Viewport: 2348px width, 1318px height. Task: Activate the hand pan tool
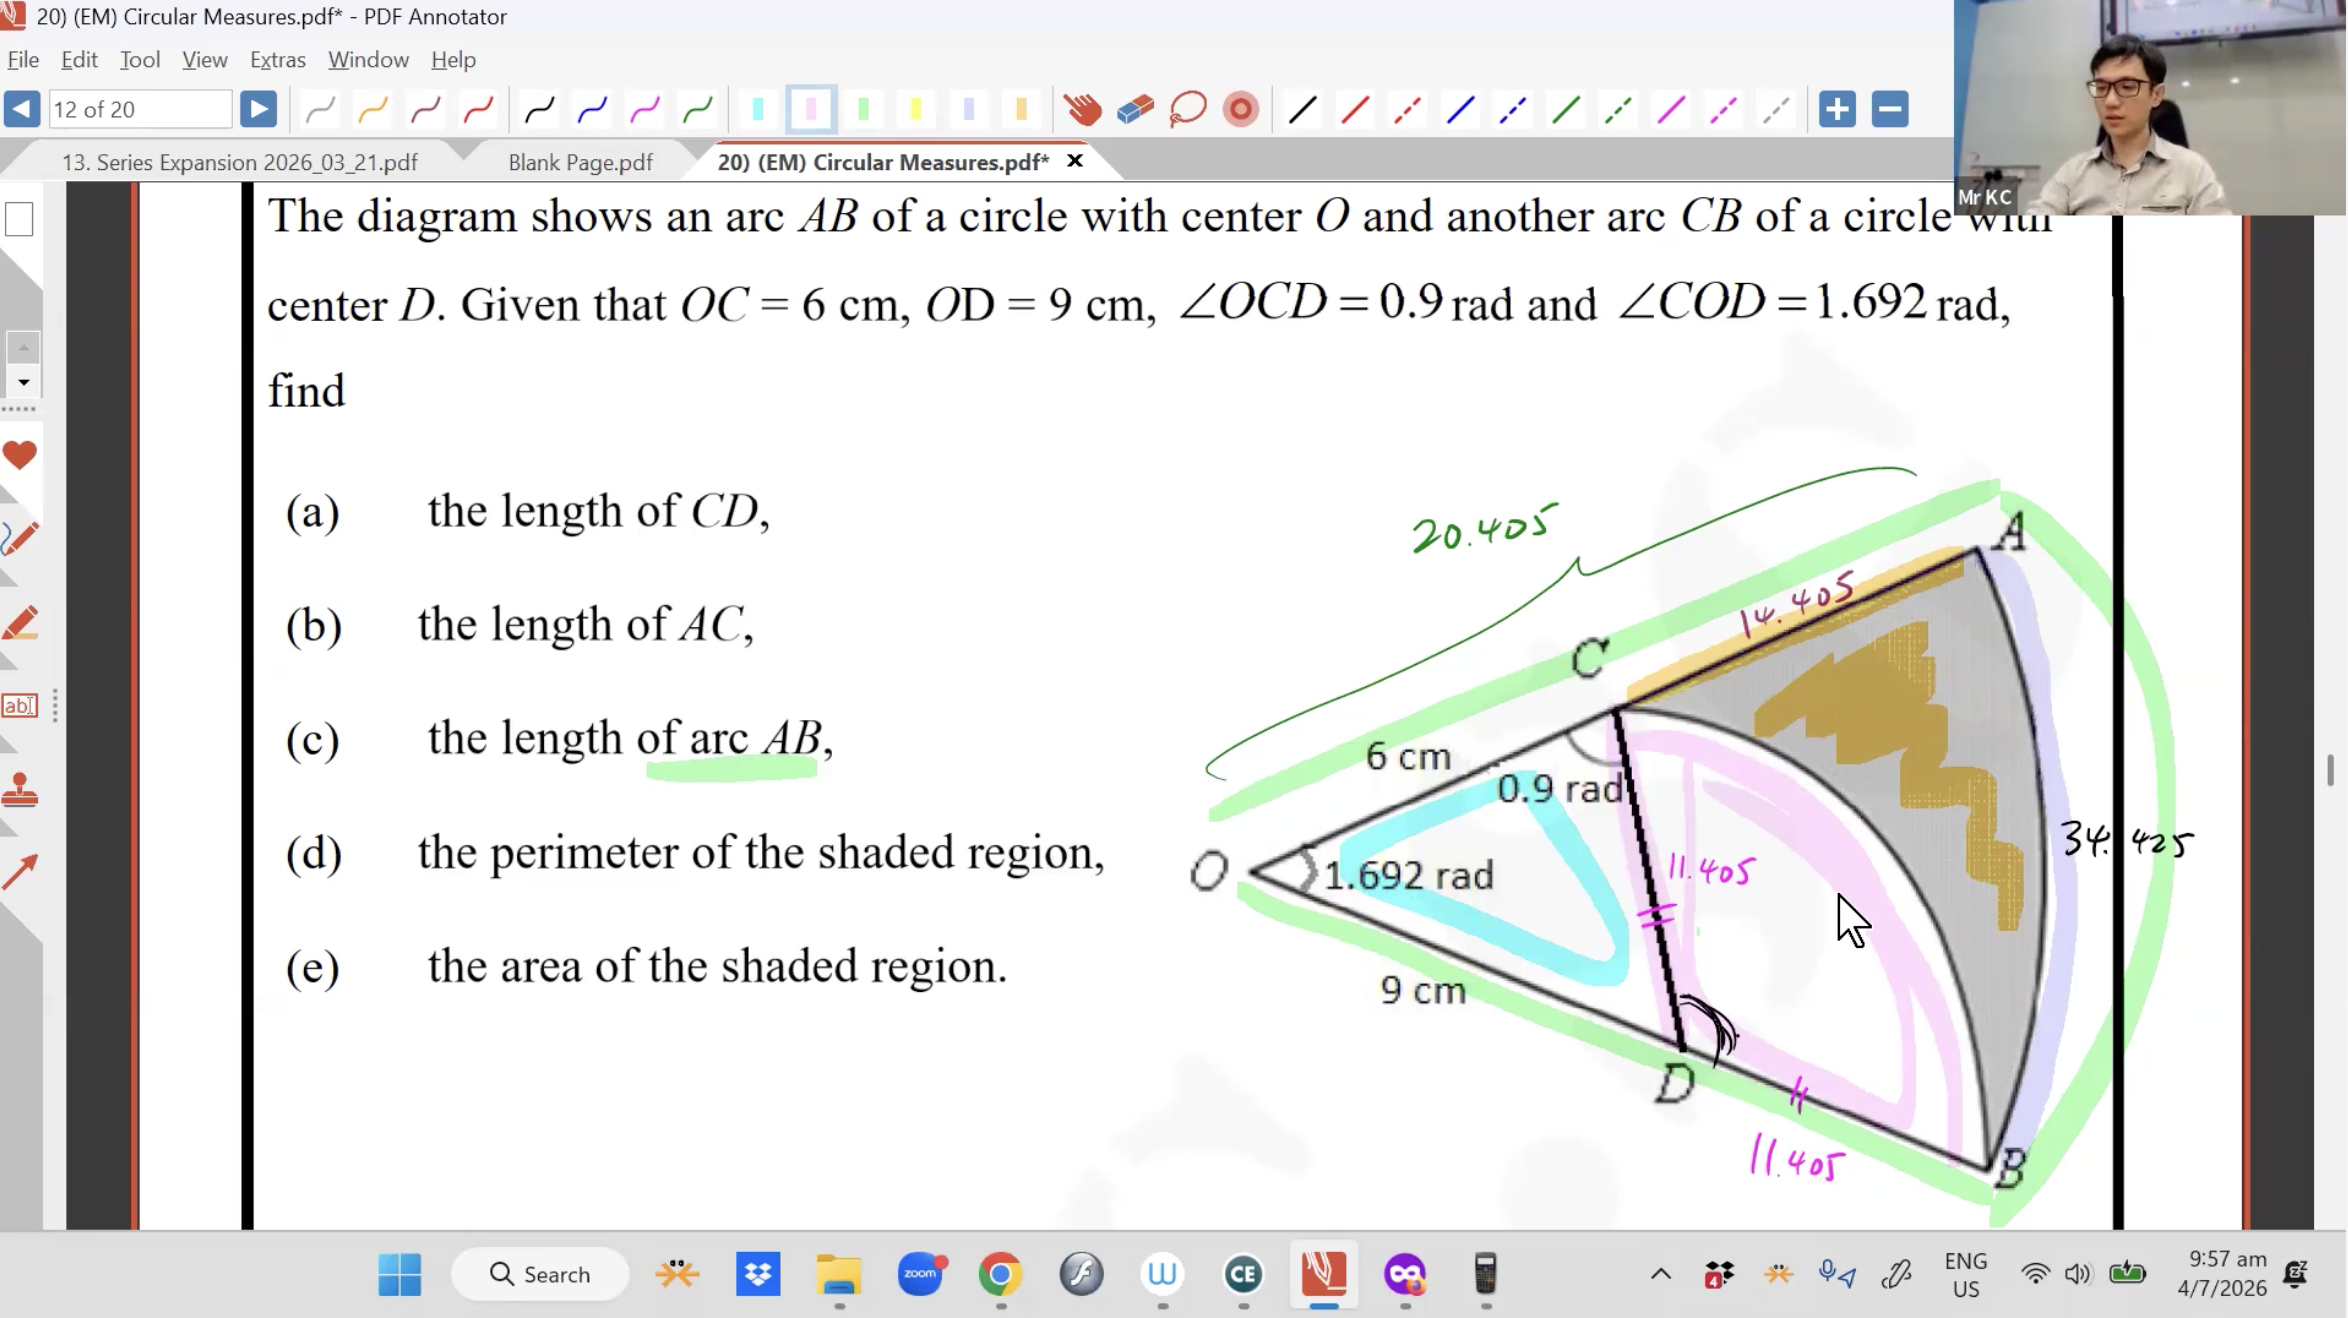pos(1082,109)
